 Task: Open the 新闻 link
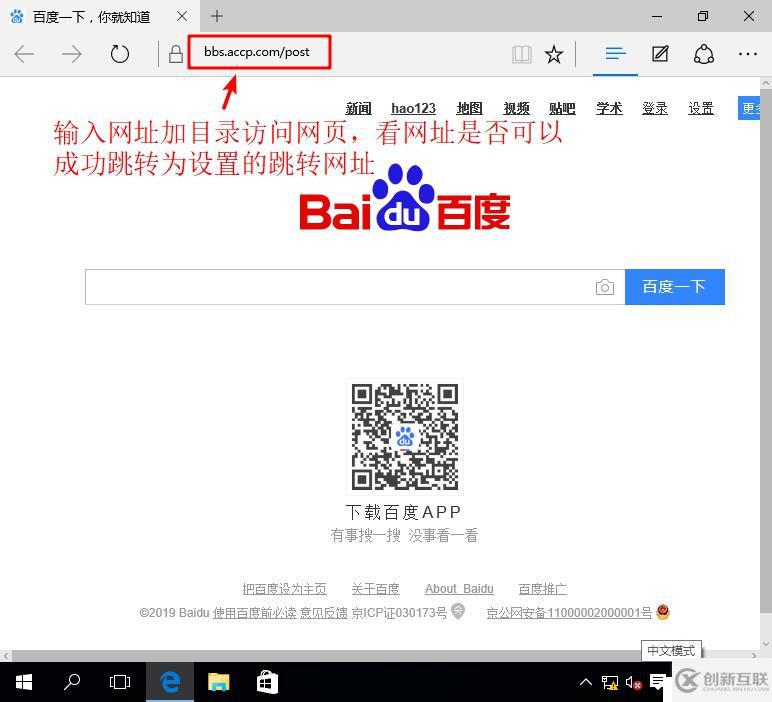point(358,108)
